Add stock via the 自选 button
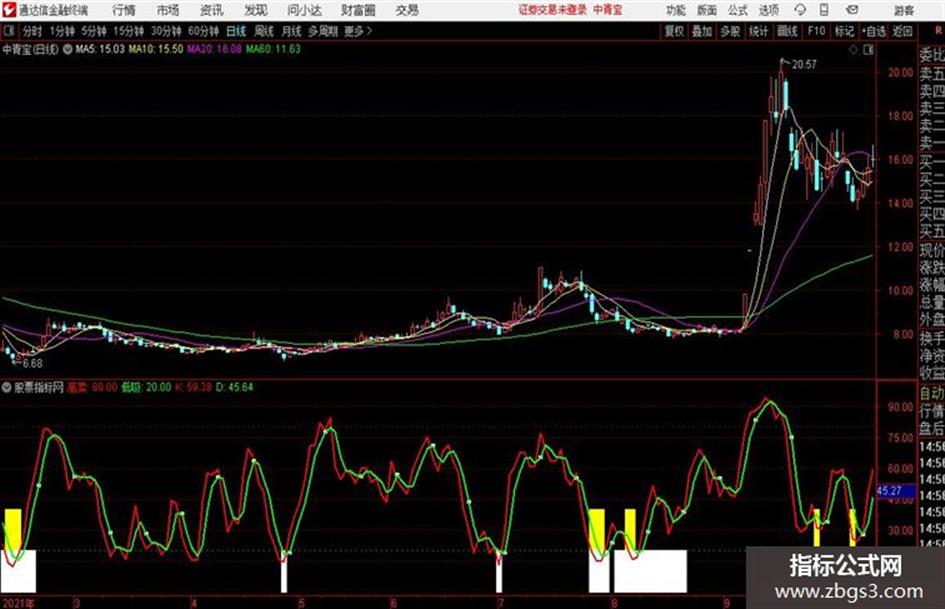 (873, 31)
